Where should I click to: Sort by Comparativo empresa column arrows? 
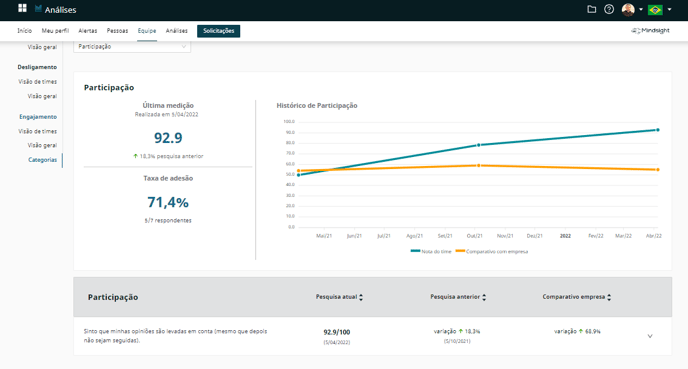(x=609, y=297)
